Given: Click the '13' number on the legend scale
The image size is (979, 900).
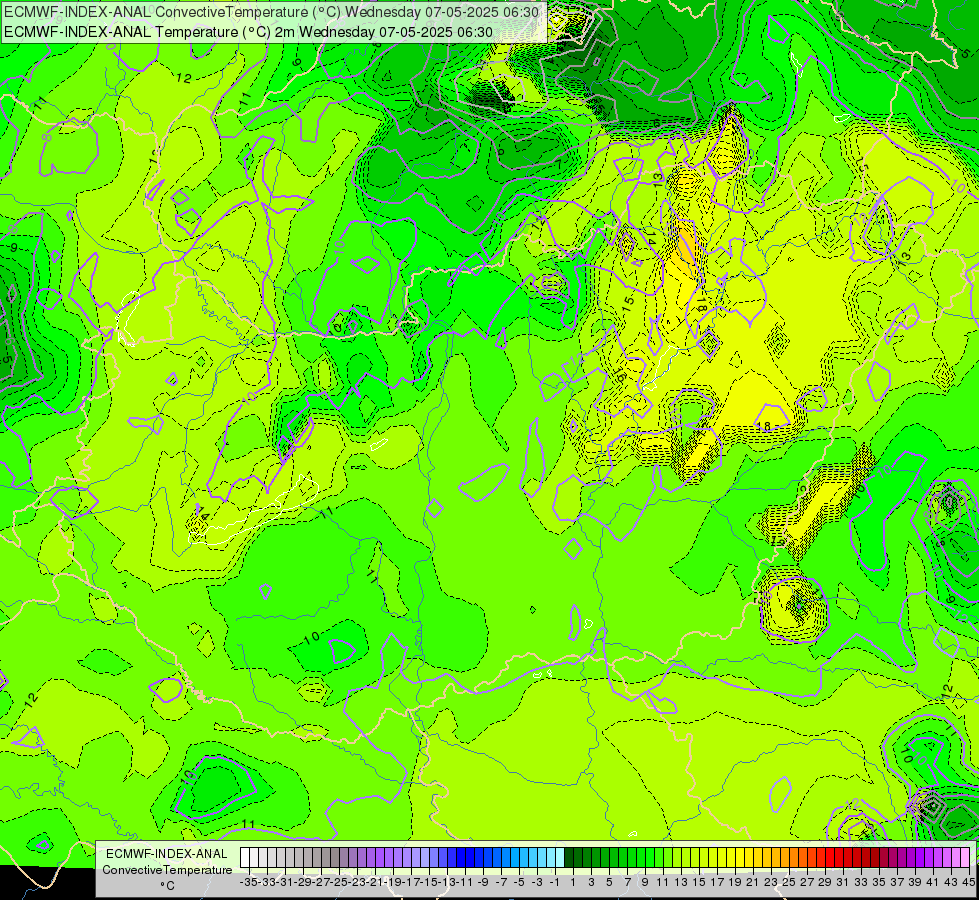Looking at the screenshot, I should (x=681, y=882).
